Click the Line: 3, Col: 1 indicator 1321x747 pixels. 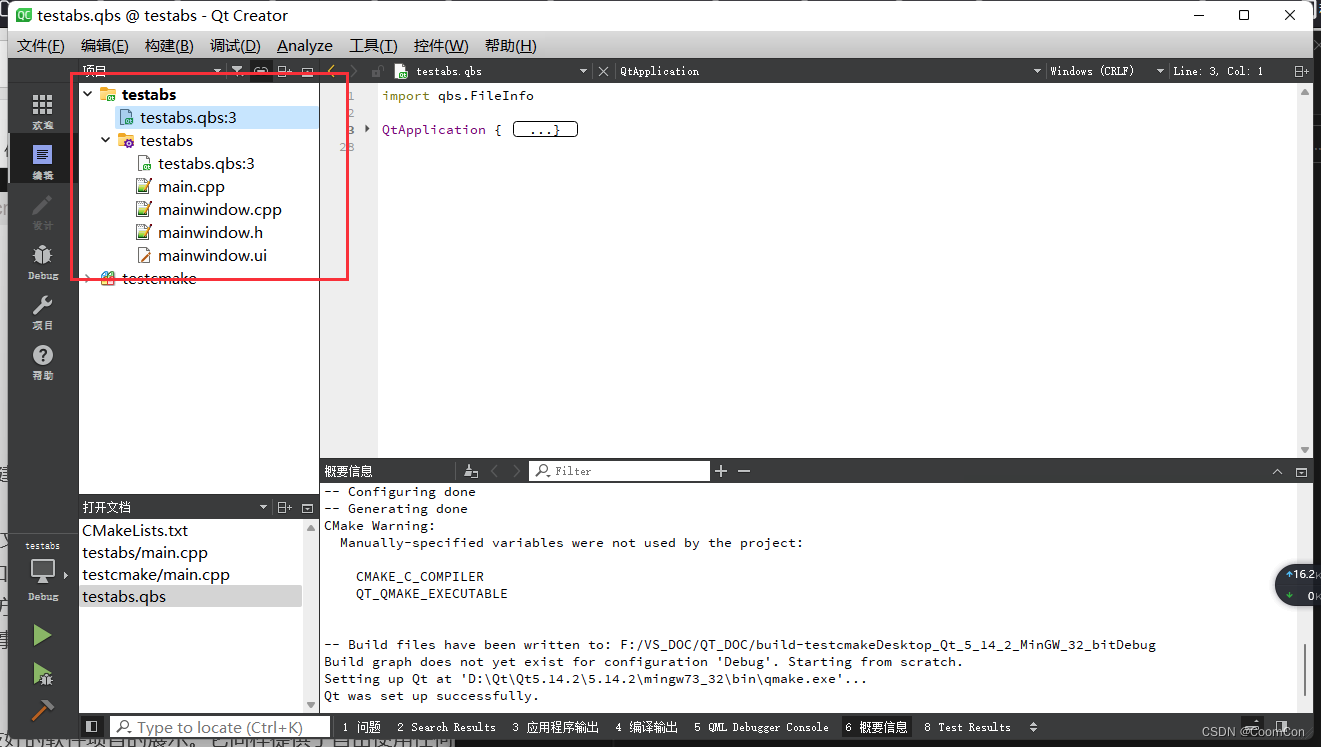[x=1219, y=71]
